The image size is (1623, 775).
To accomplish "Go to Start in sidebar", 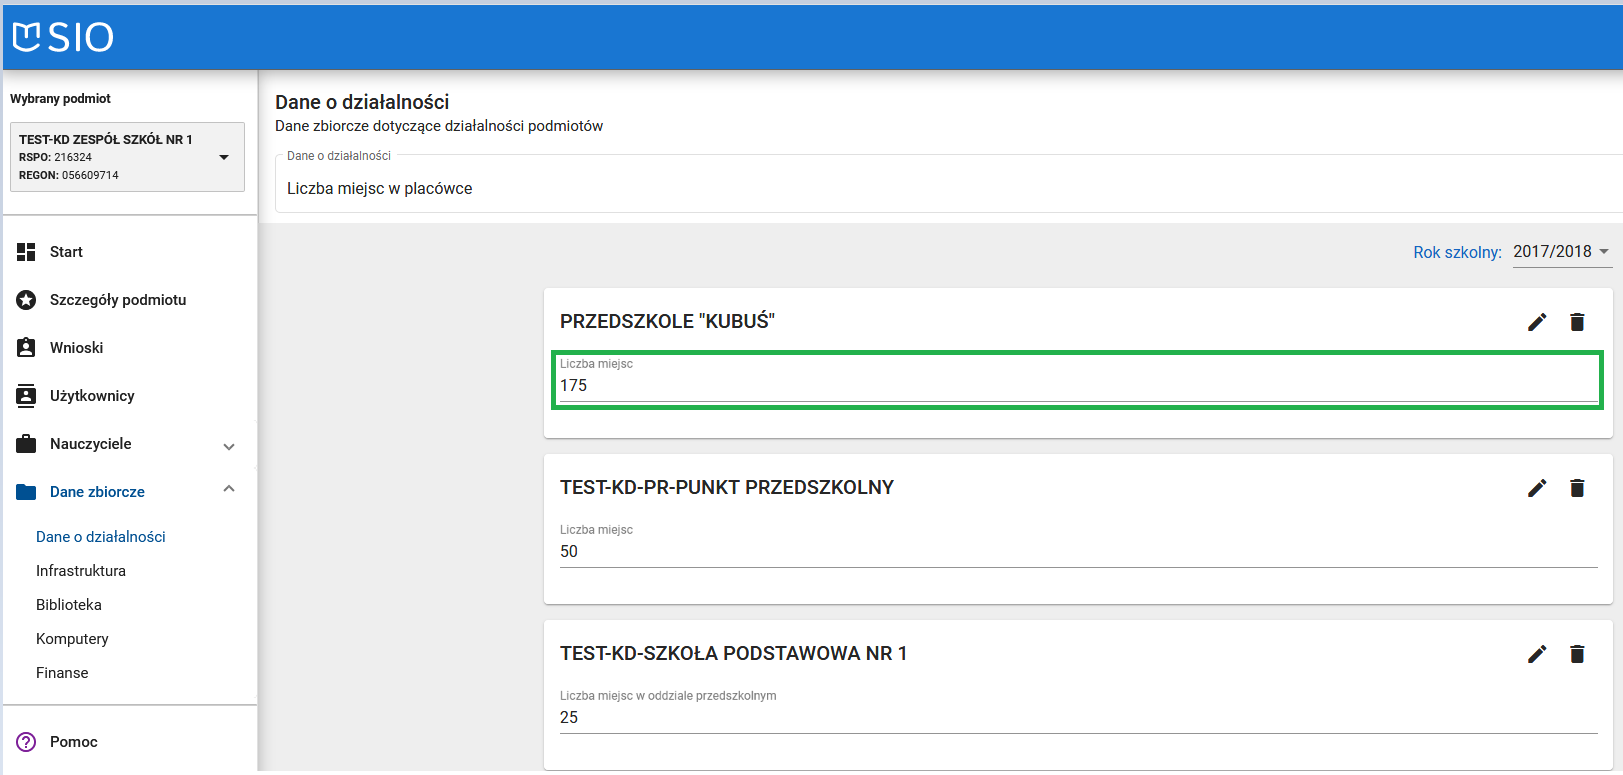I will (66, 252).
